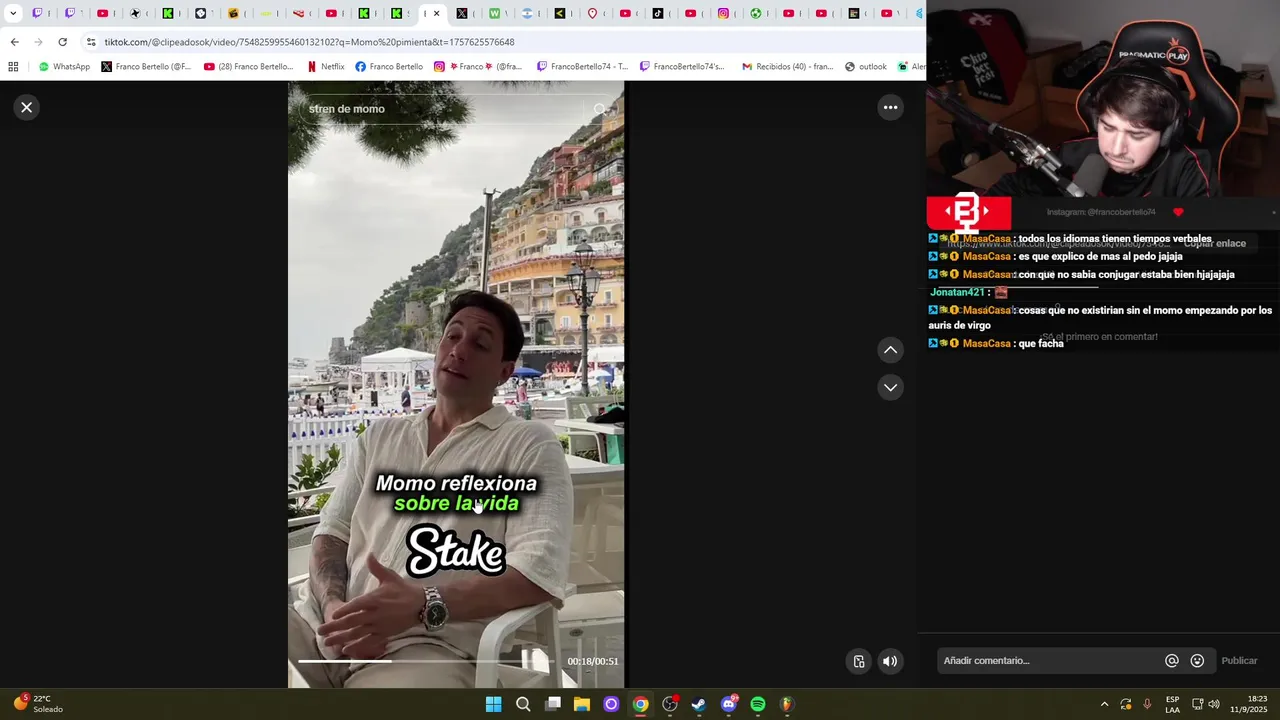Switch to the Argentina flag tab

pyautogui.click(x=527, y=14)
